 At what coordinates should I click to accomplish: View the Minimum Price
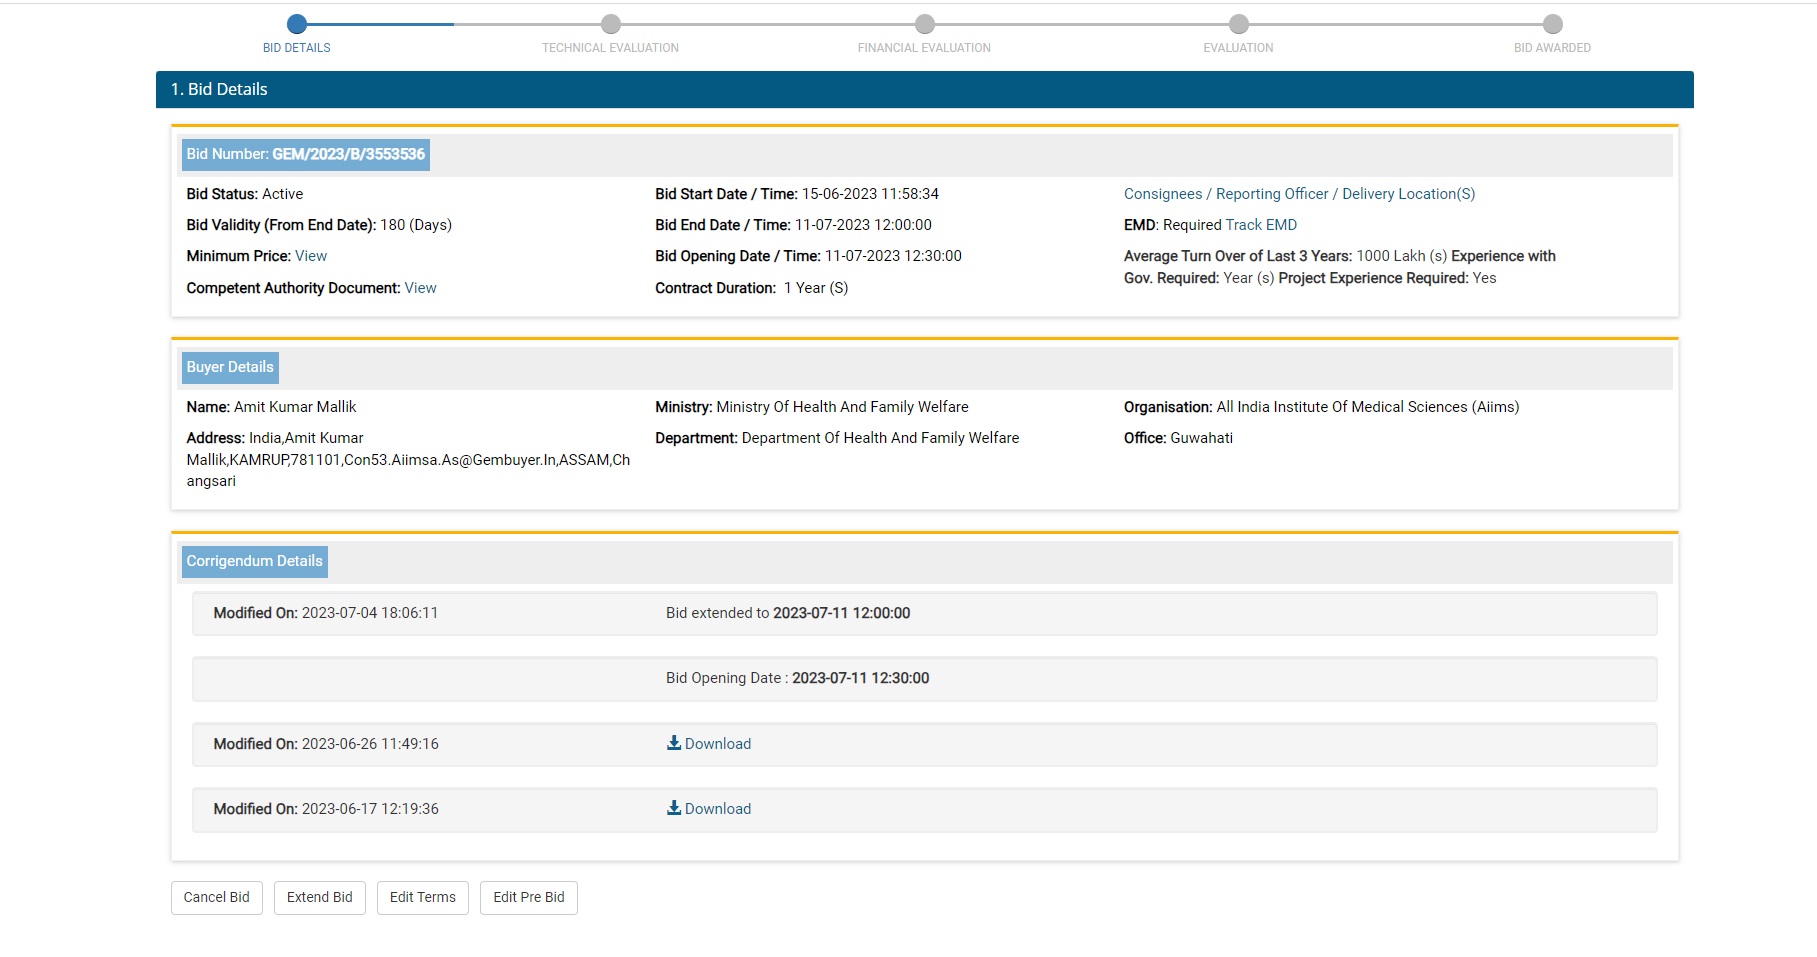pos(311,256)
